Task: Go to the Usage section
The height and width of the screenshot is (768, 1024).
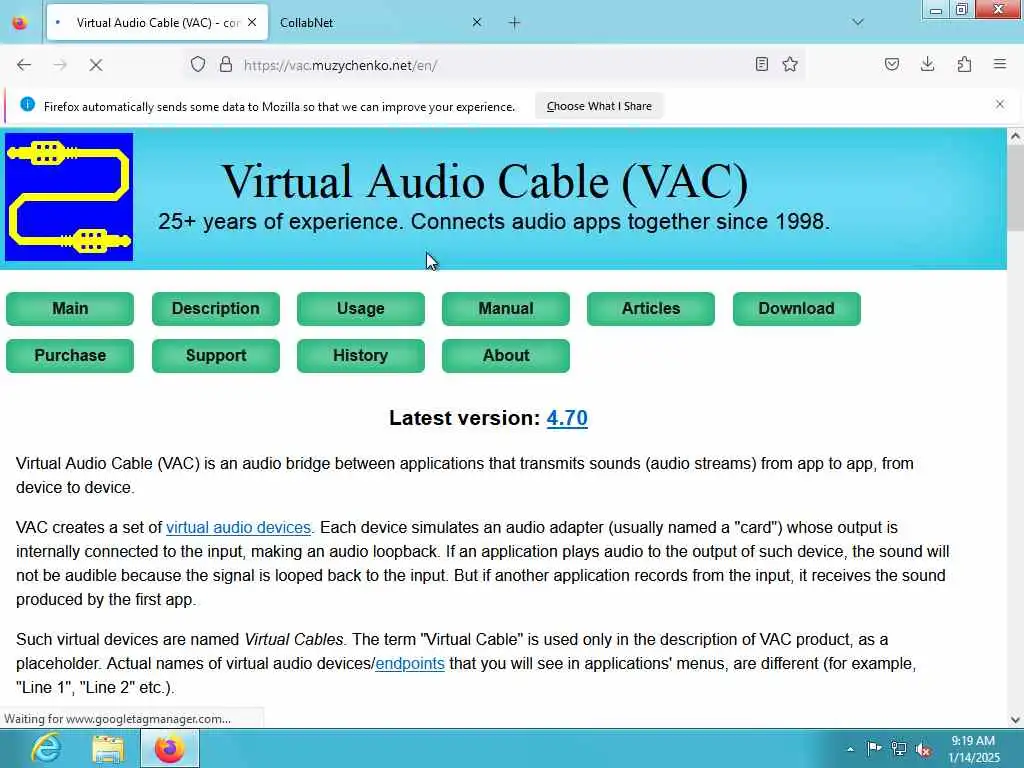Action: tap(360, 308)
